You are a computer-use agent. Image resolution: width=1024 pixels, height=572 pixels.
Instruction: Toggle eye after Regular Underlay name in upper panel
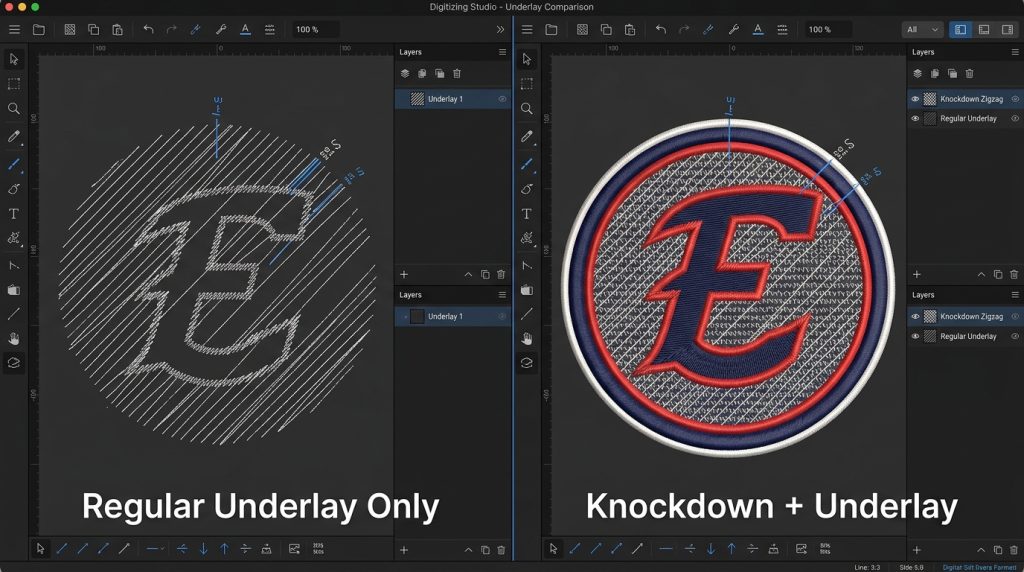tap(1015, 119)
